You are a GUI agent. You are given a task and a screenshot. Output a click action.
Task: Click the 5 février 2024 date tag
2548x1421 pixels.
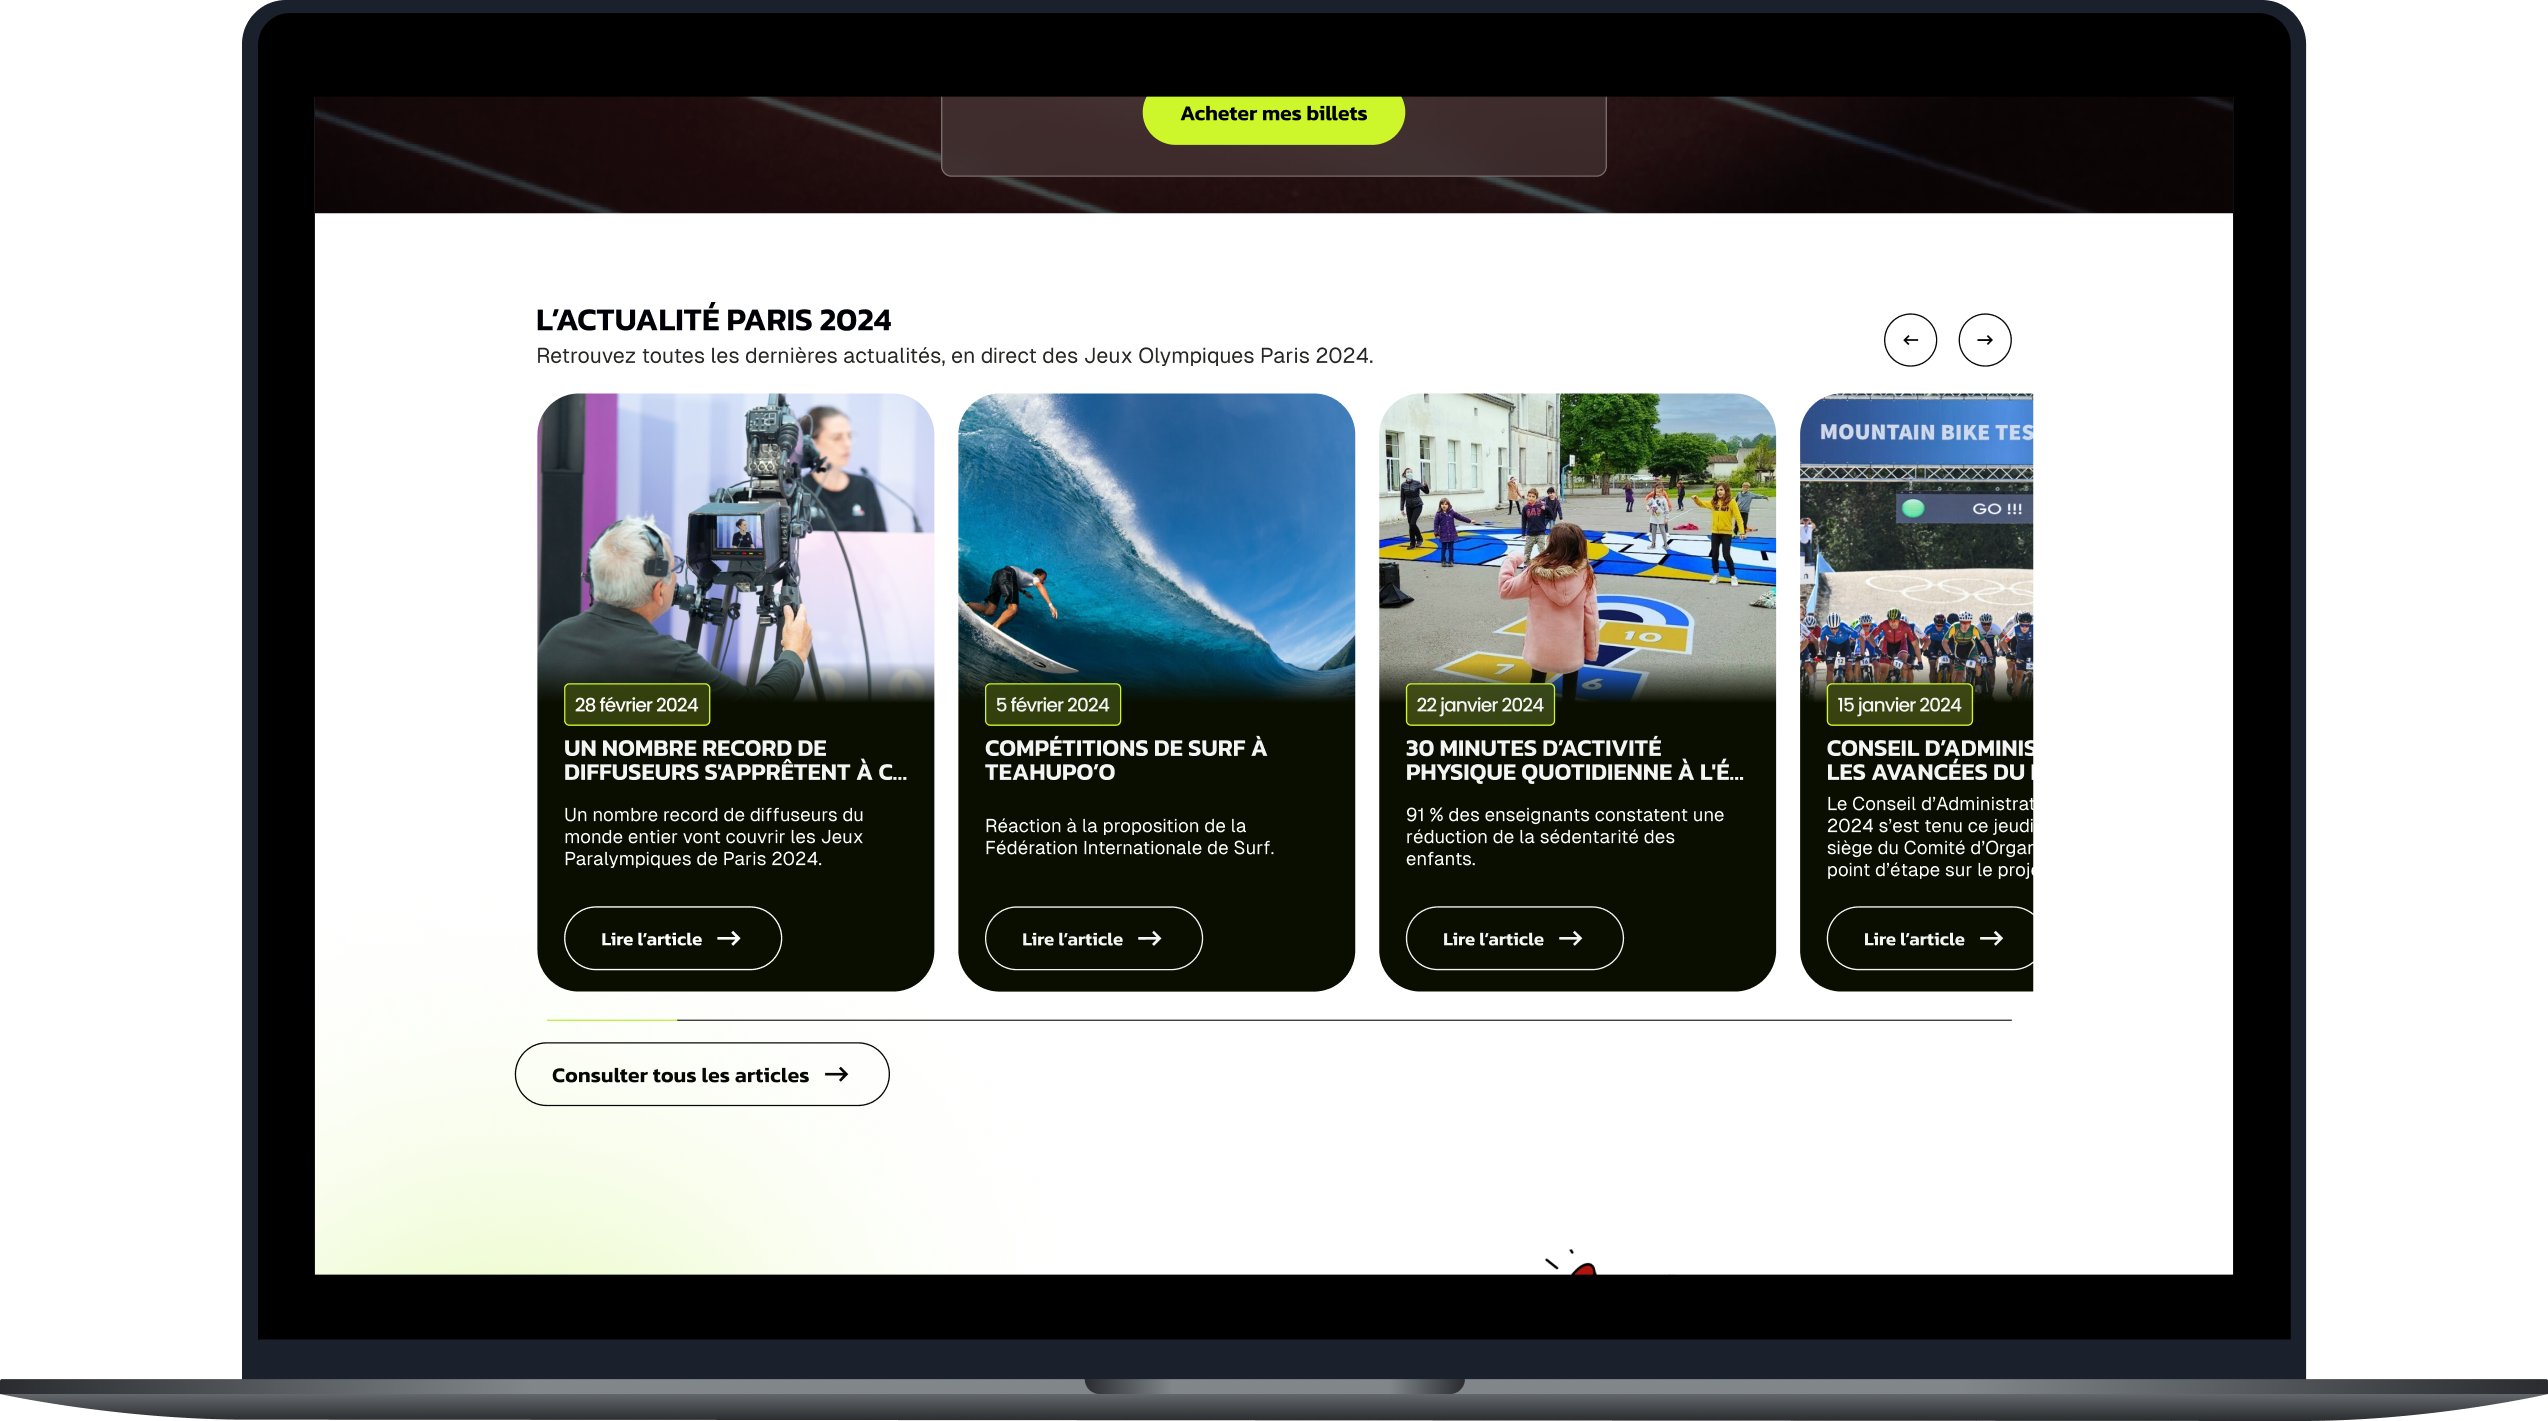pos(1053,705)
